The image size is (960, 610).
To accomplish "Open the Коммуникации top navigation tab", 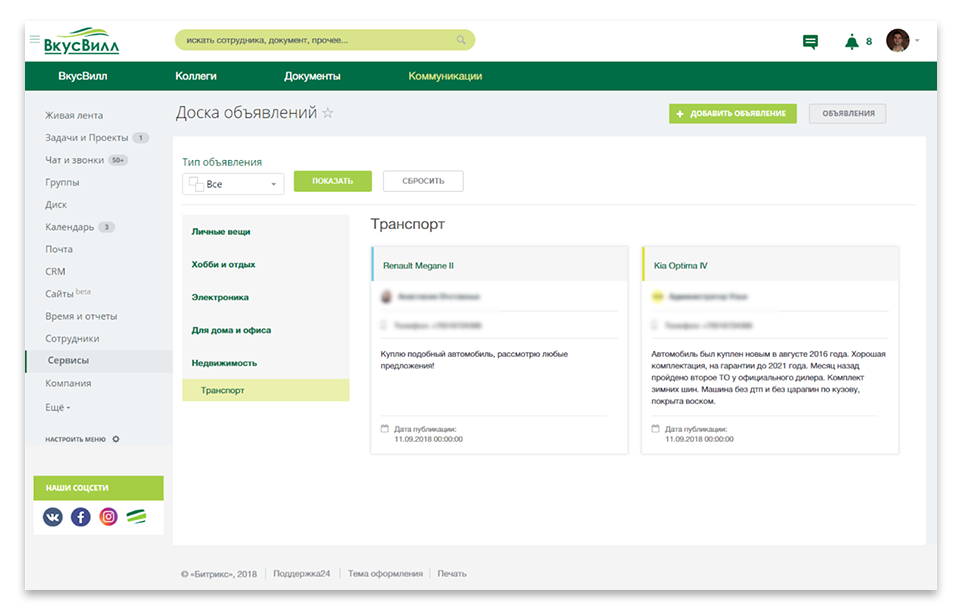I will point(445,76).
